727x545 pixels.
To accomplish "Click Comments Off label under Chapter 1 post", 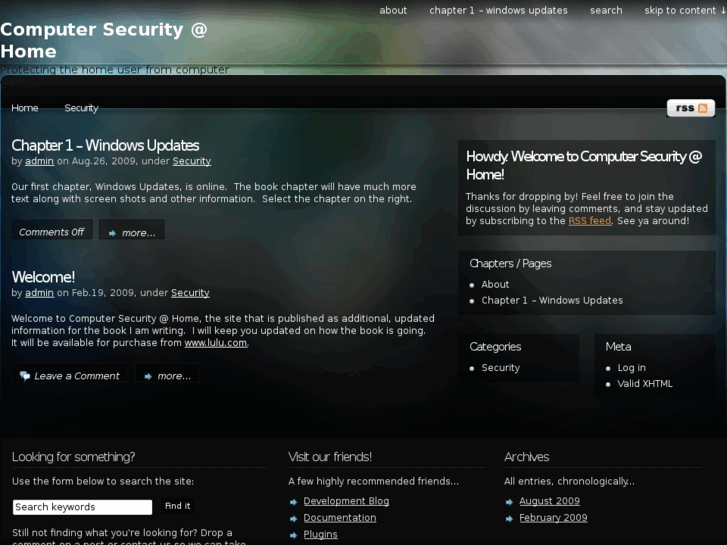I will tap(51, 230).
